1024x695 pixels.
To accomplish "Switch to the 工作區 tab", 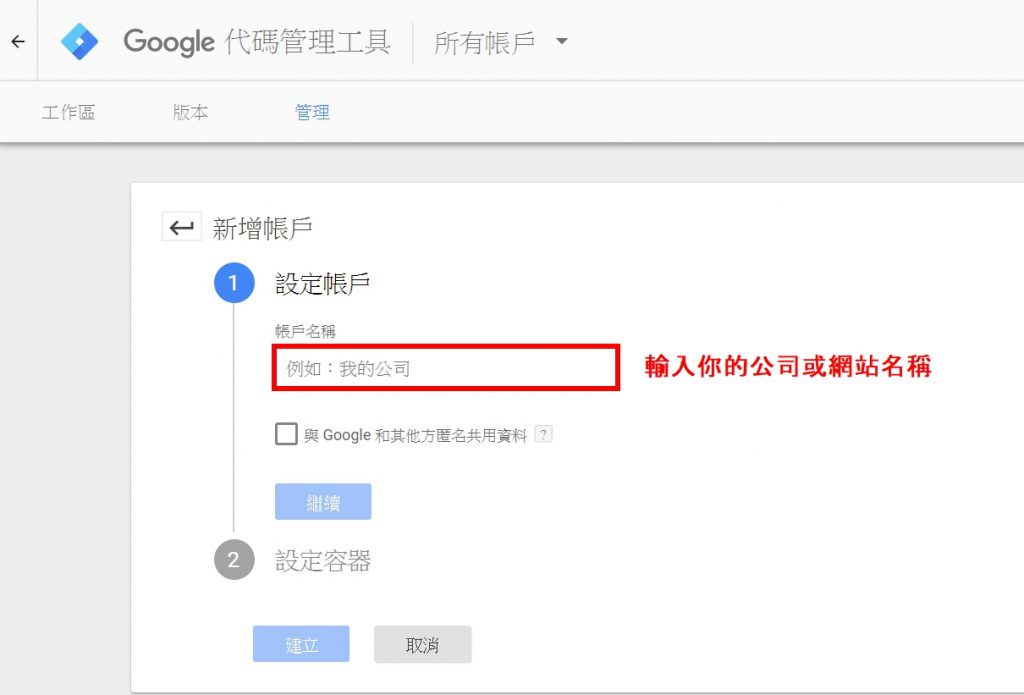I will point(69,112).
